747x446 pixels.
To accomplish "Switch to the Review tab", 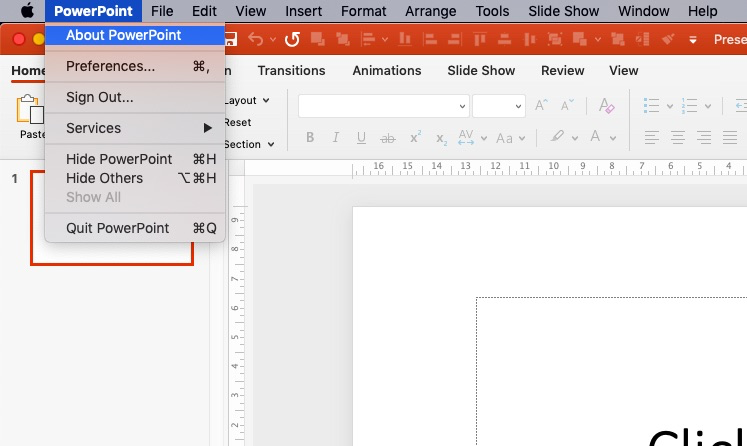I will point(563,71).
